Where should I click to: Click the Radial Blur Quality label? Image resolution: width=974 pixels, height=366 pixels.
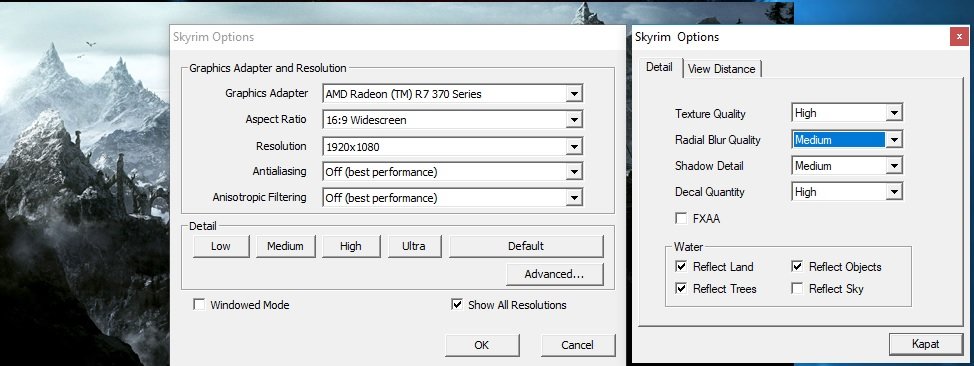click(x=717, y=140)
